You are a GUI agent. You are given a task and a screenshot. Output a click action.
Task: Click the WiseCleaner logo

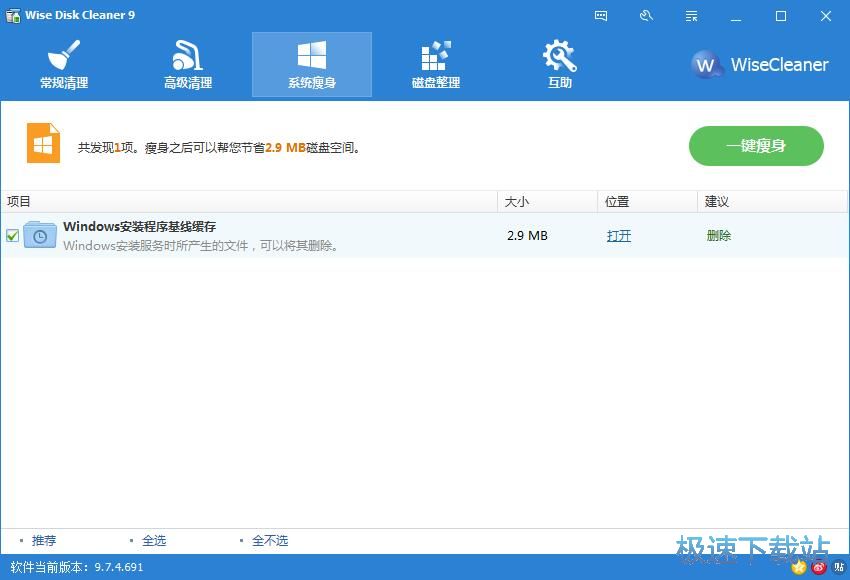760,65
